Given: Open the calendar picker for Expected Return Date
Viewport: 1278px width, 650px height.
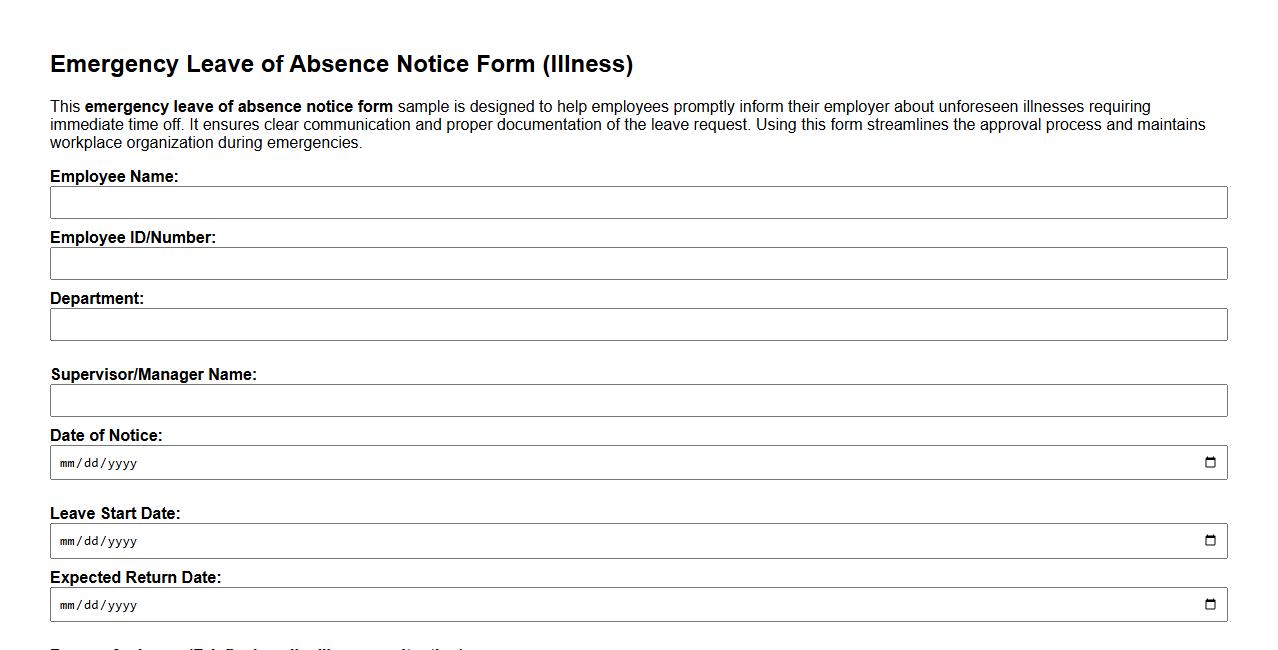Looking at the screenshot, I should pyautogui.click(x=1211, y=604).
